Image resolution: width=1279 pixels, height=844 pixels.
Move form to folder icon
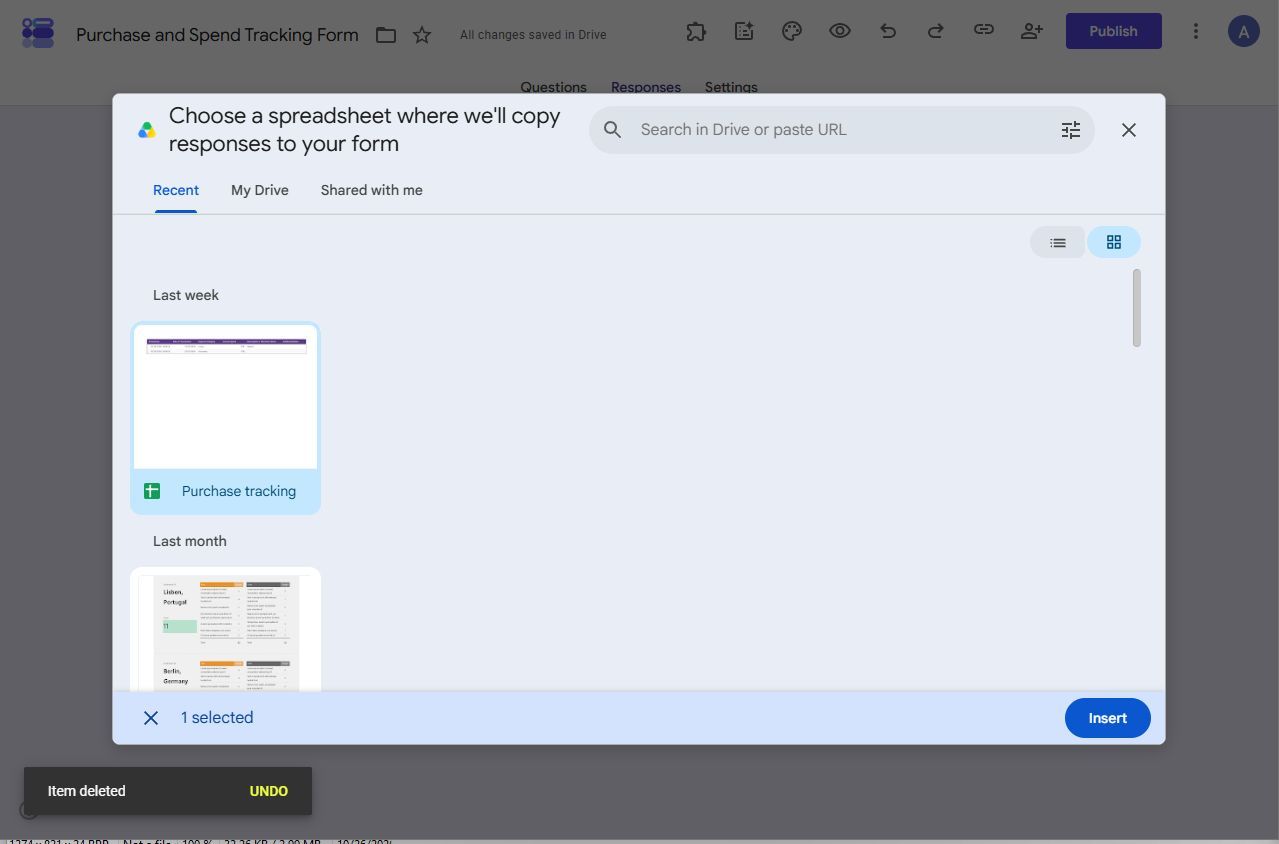coord(386,35)
